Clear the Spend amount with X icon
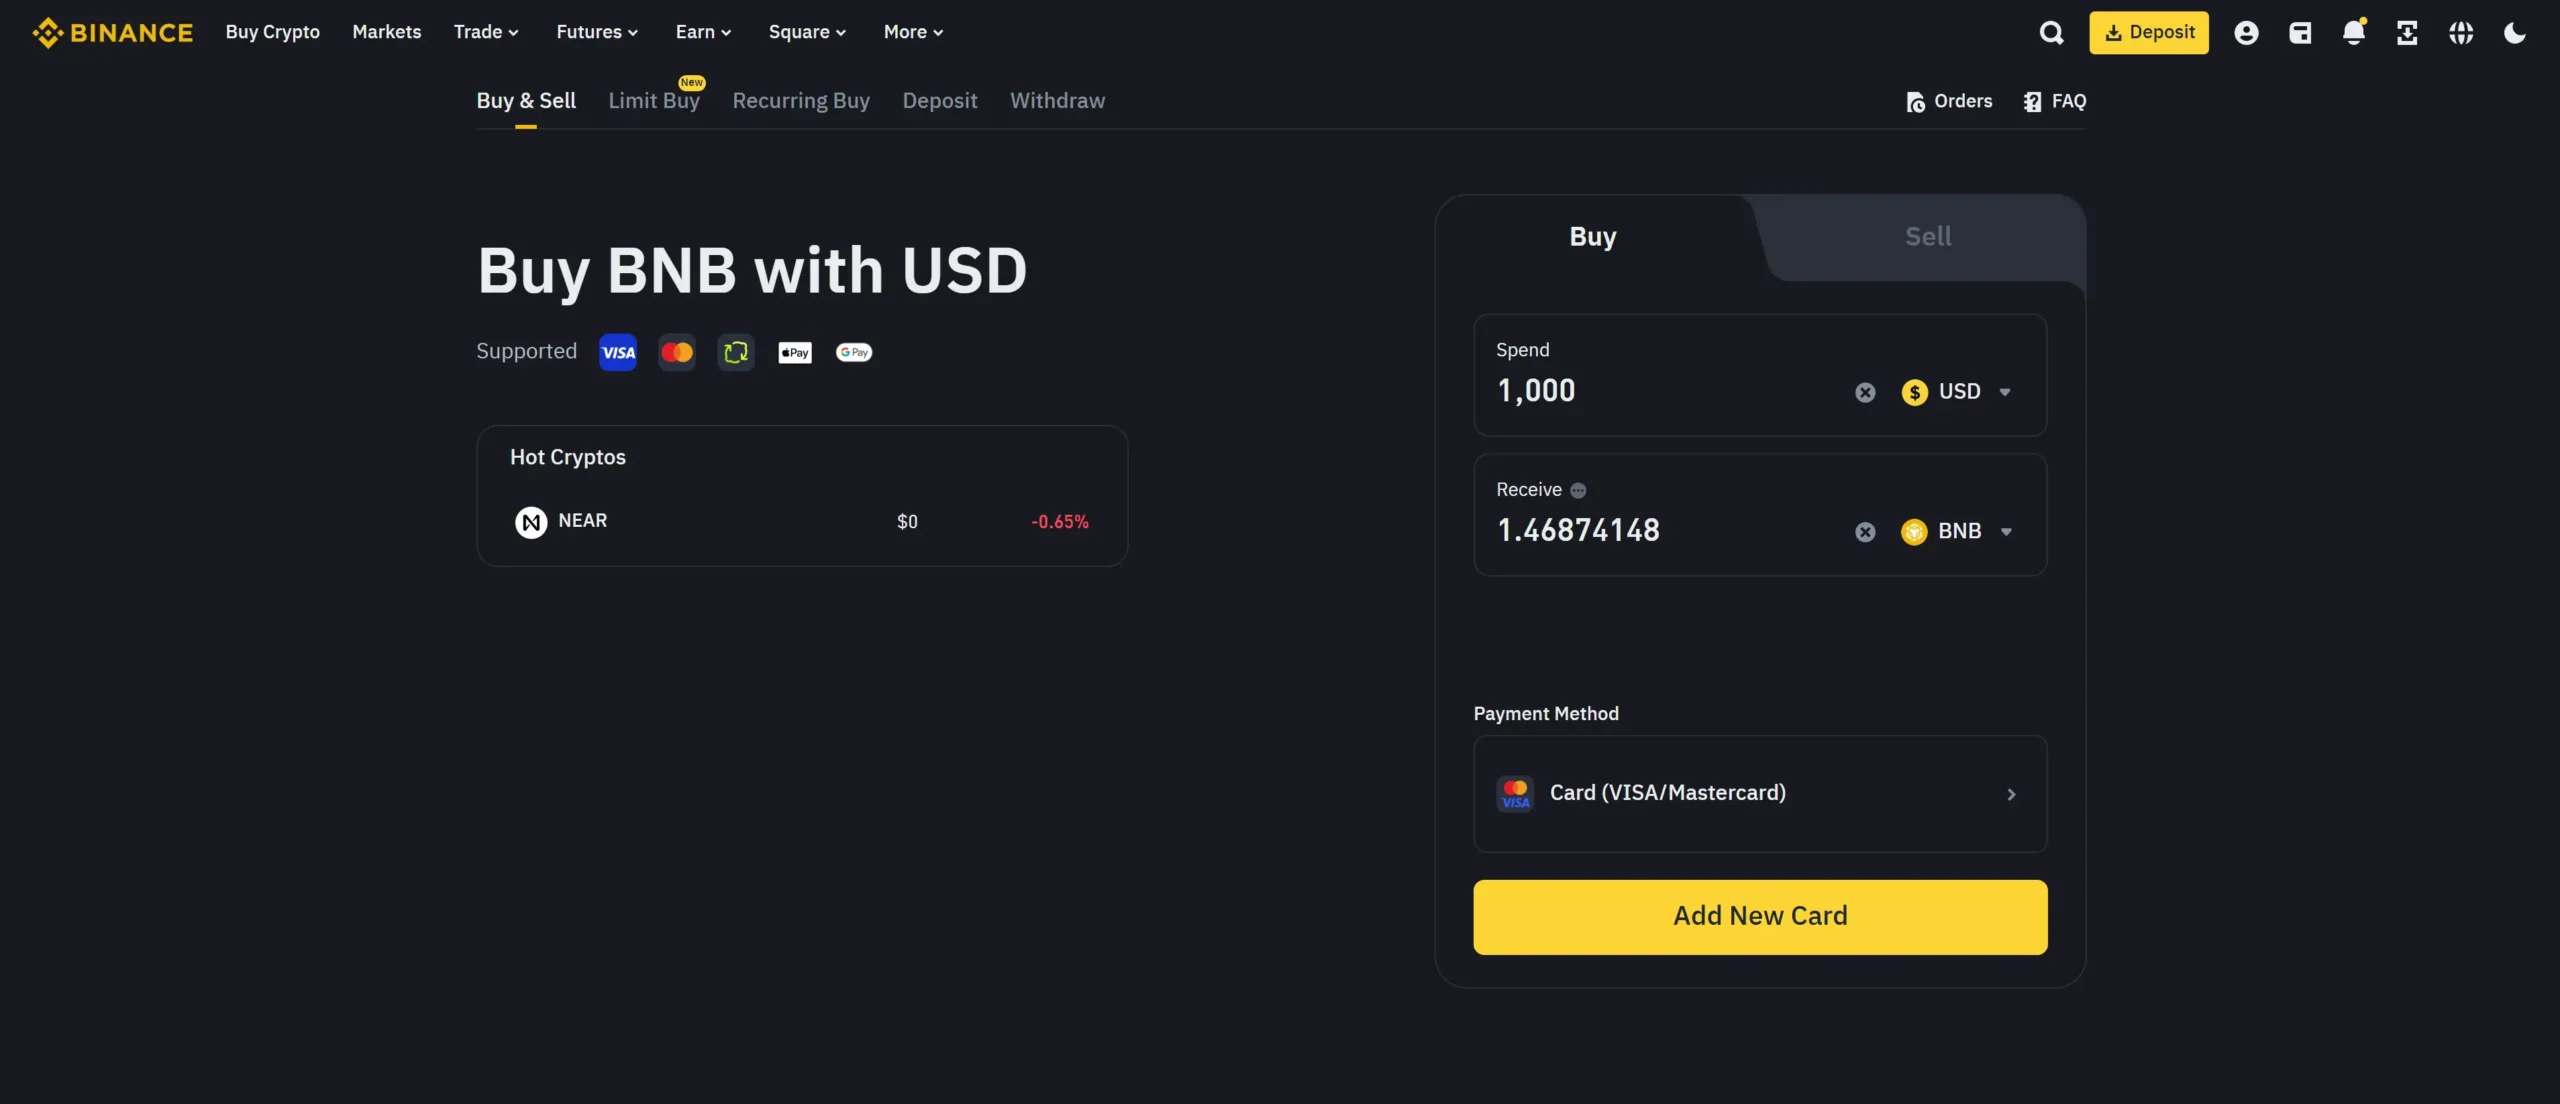Viewport: 2560px width, 1104px height. (1865, 392)
